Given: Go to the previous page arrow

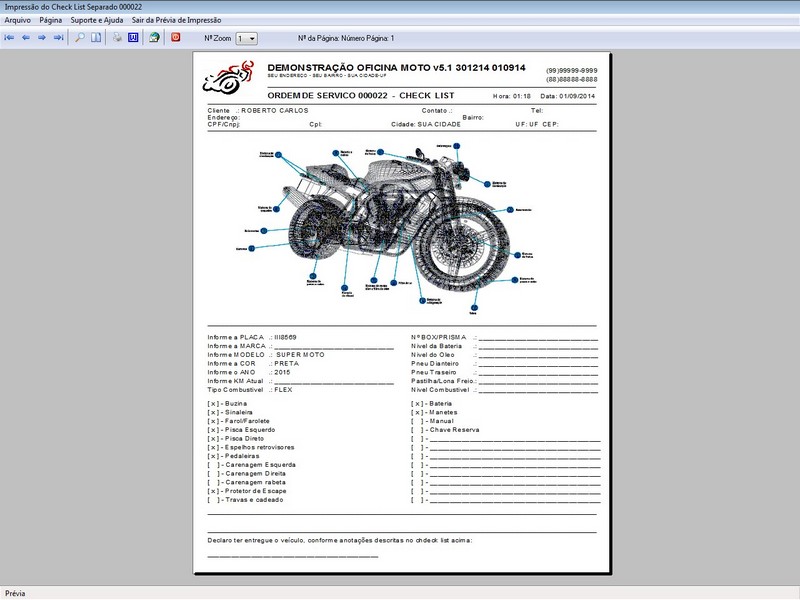Looking at the screenshot, I should (26, 38).
